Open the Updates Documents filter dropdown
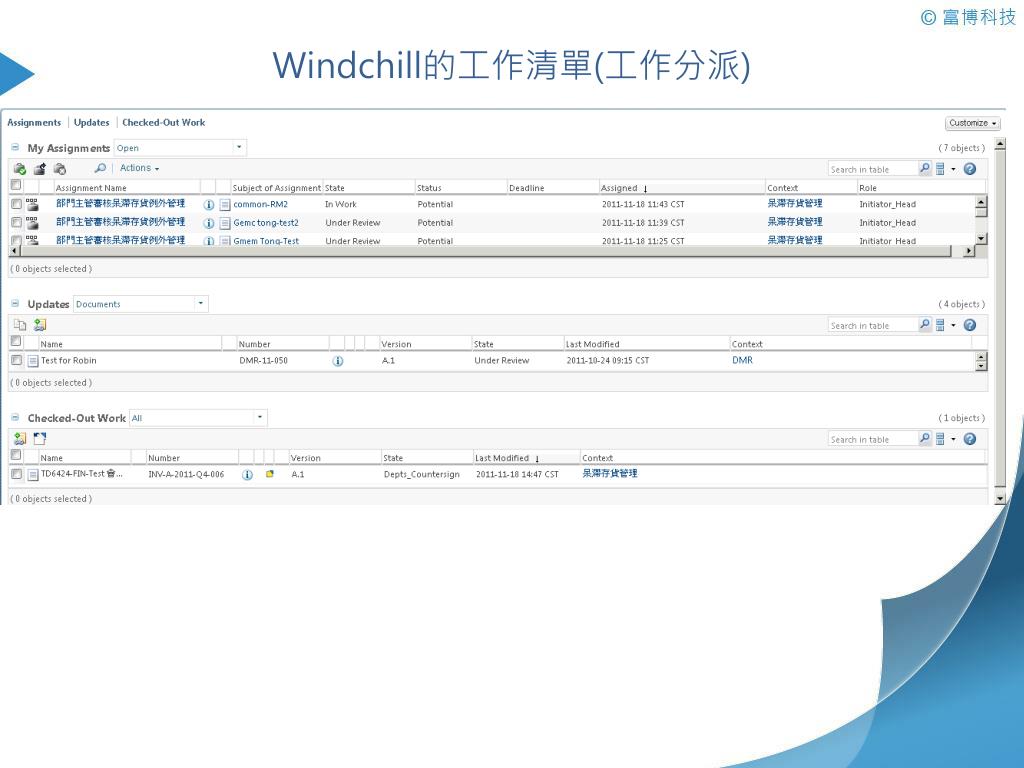Screen dimensions: 1024x768 pyautogui.click(x=200, y=304)
